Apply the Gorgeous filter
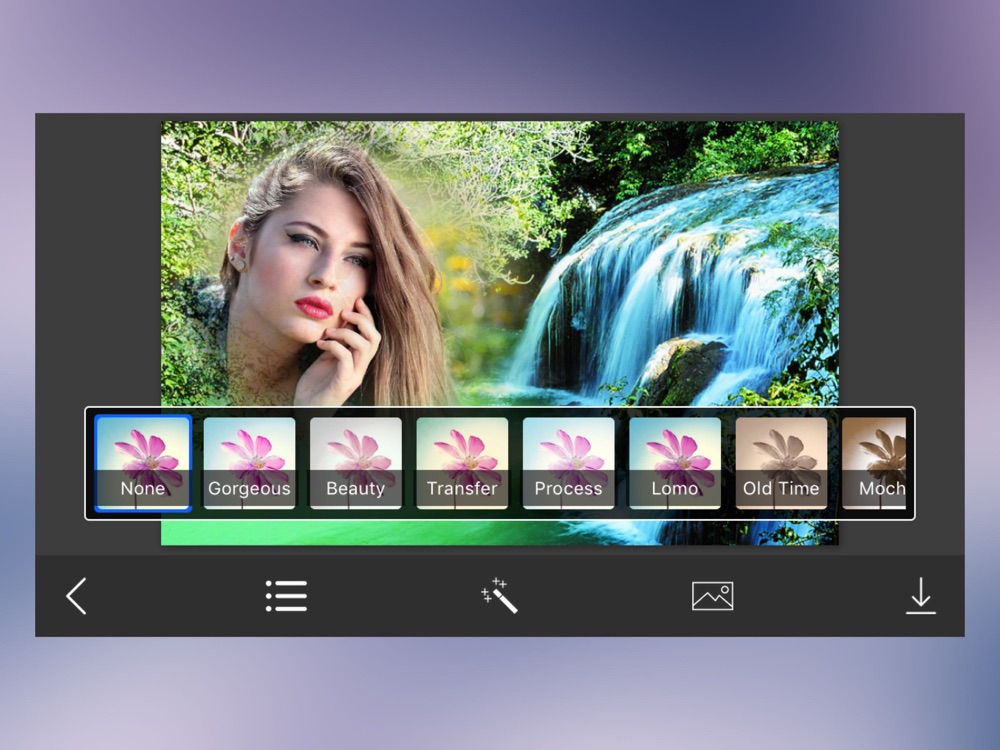This screenshot has width=1000, height=750. 249,463
